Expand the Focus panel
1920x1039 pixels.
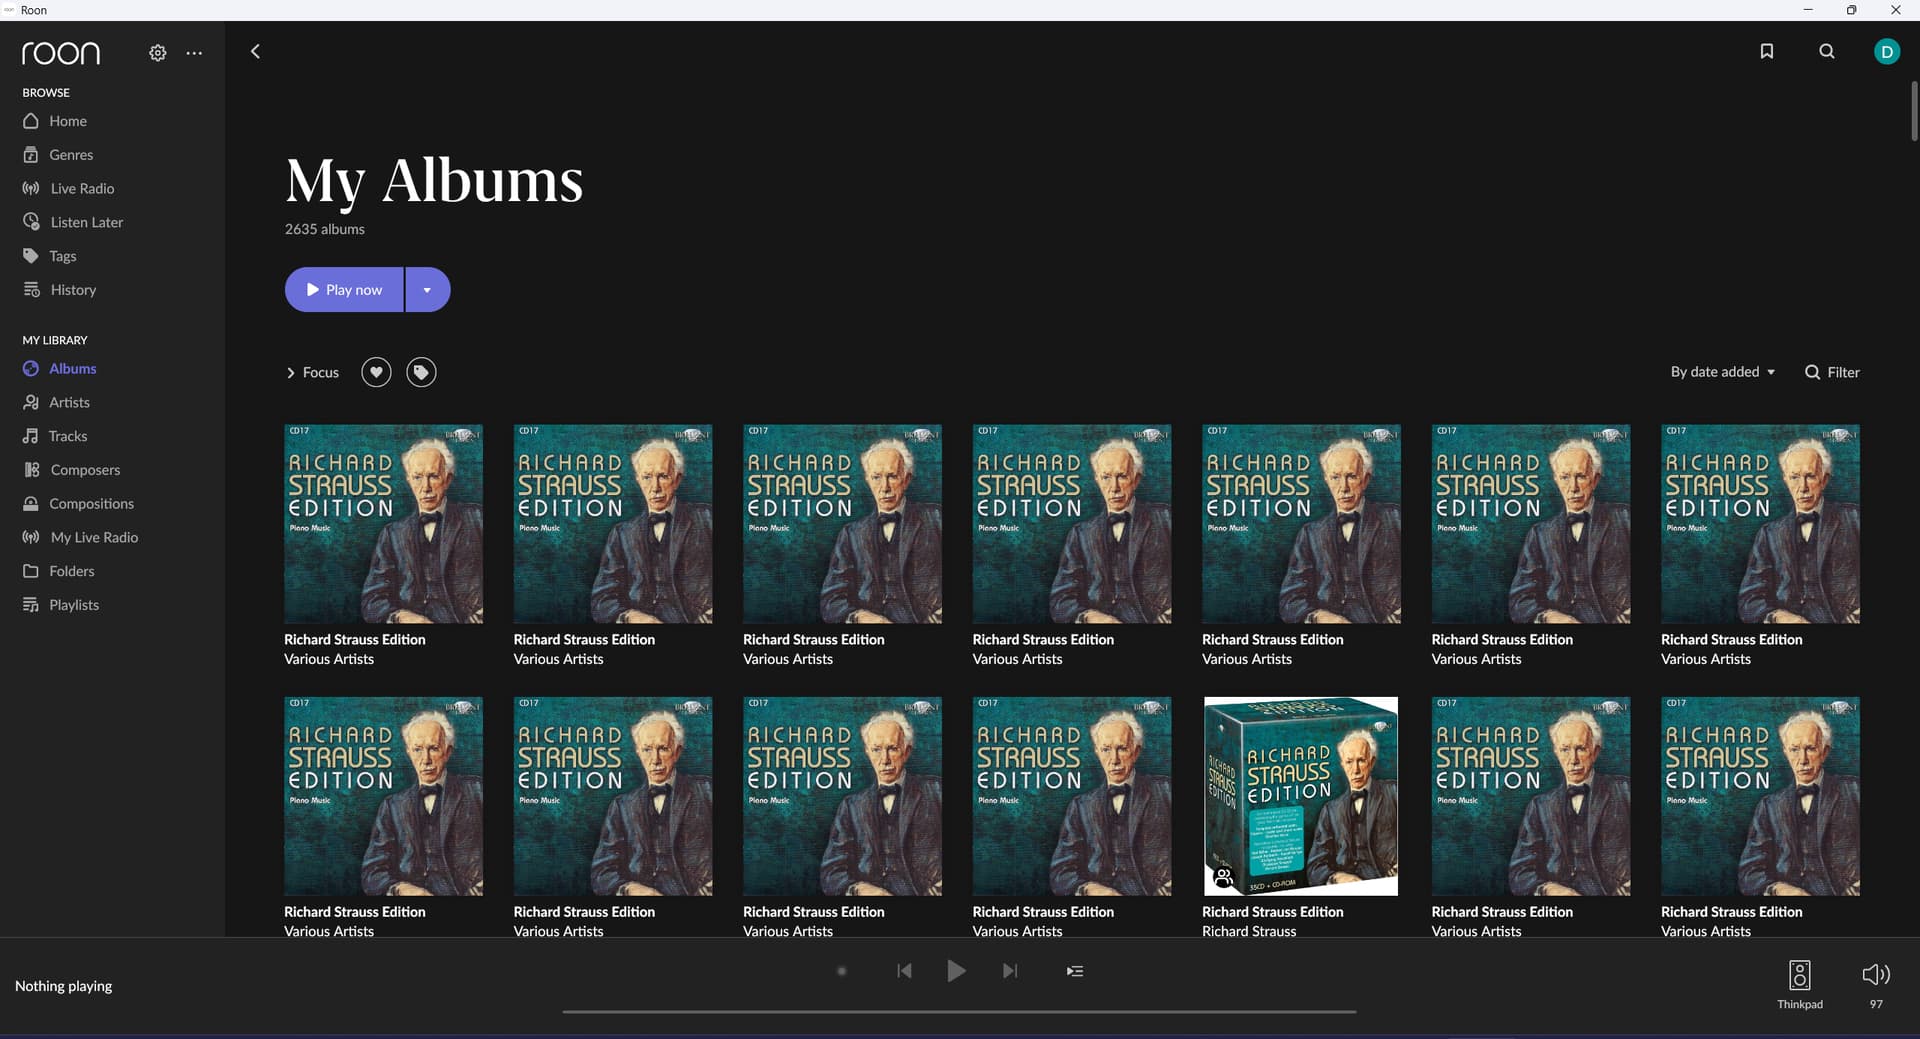coord(312,372)
